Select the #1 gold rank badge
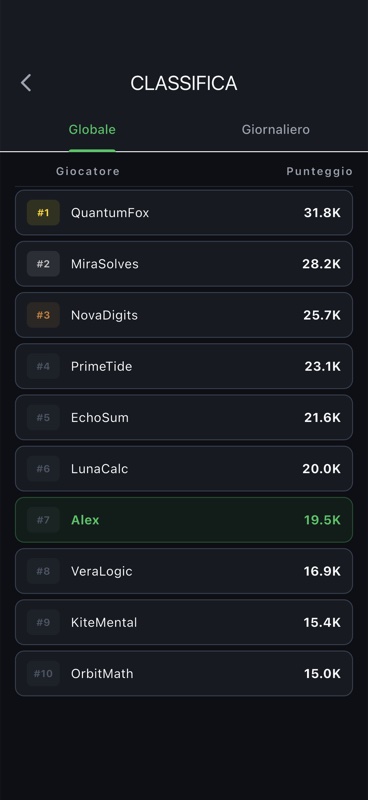Viewport: 368px width, 800px height. [43, 213]
